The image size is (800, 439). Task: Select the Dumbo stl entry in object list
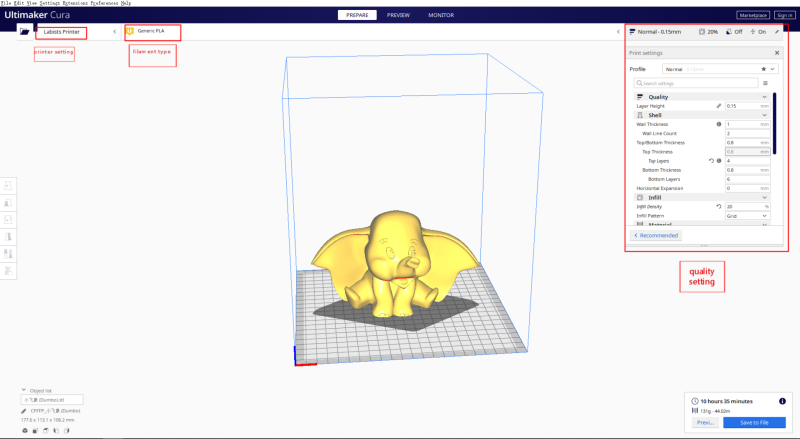coord(52,400)
